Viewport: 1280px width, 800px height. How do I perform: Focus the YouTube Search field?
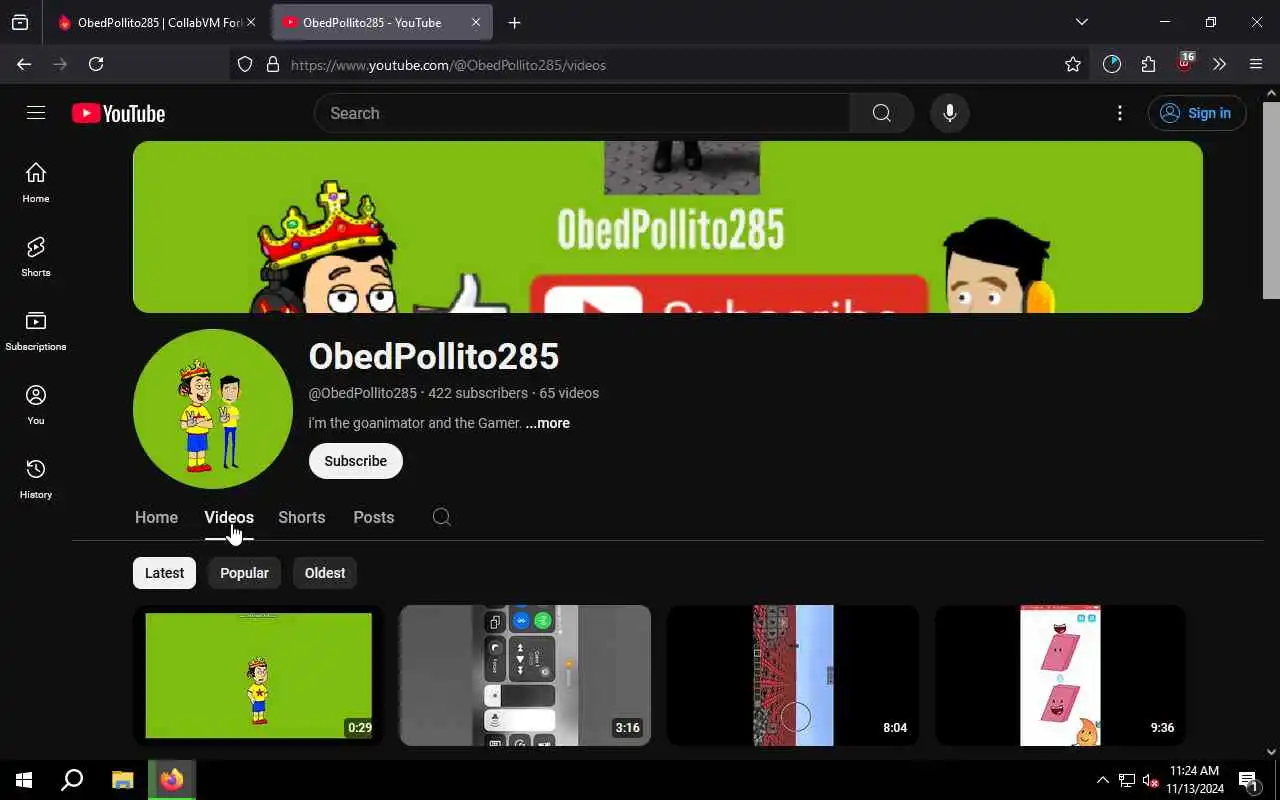point(582,113)
